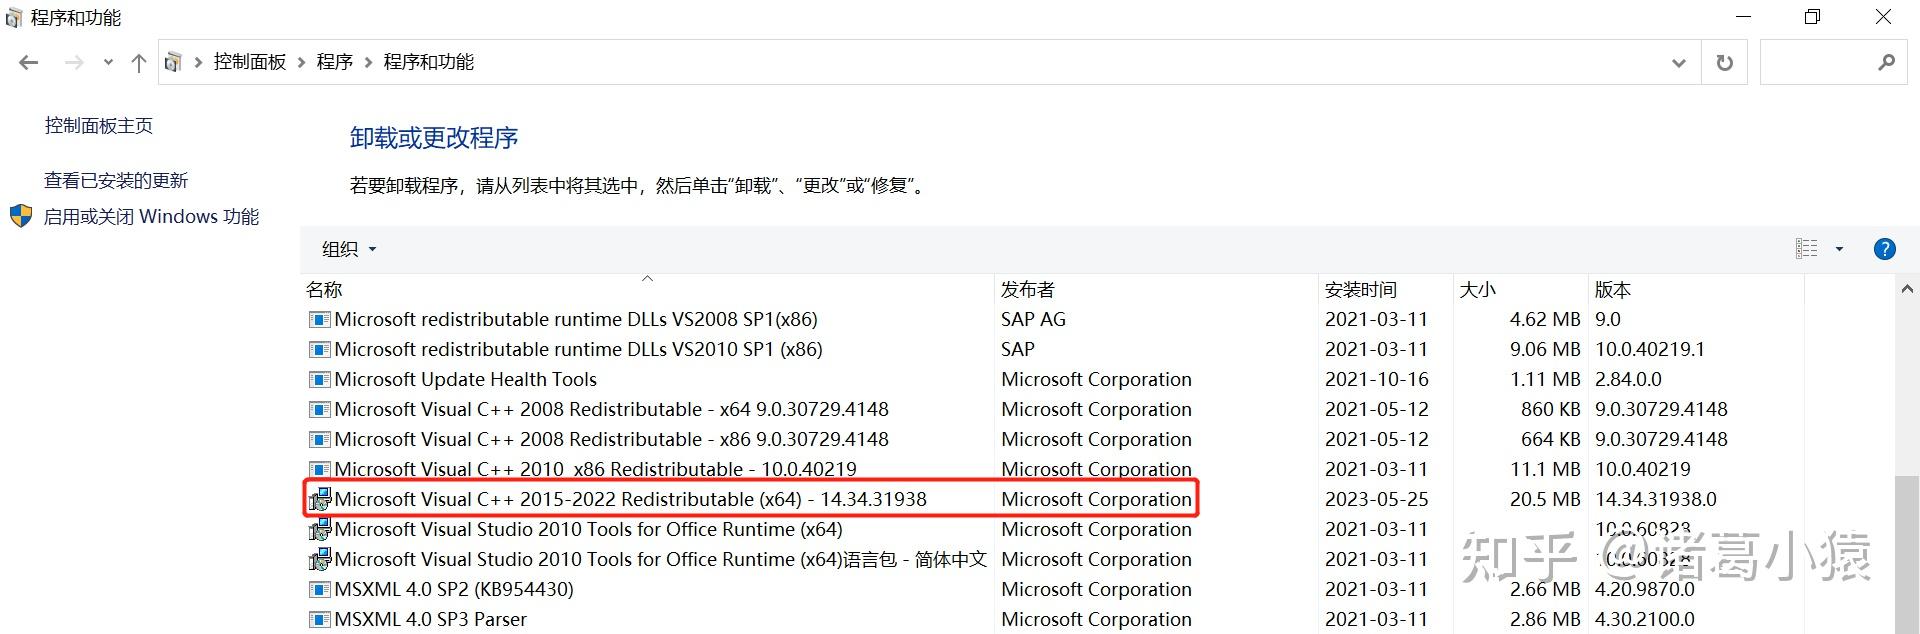This screenshot has height=634, width=1920.
Task: Select Office Runtime (x64)语言包 - 简体中文 entry
Action: click(660, 560)
